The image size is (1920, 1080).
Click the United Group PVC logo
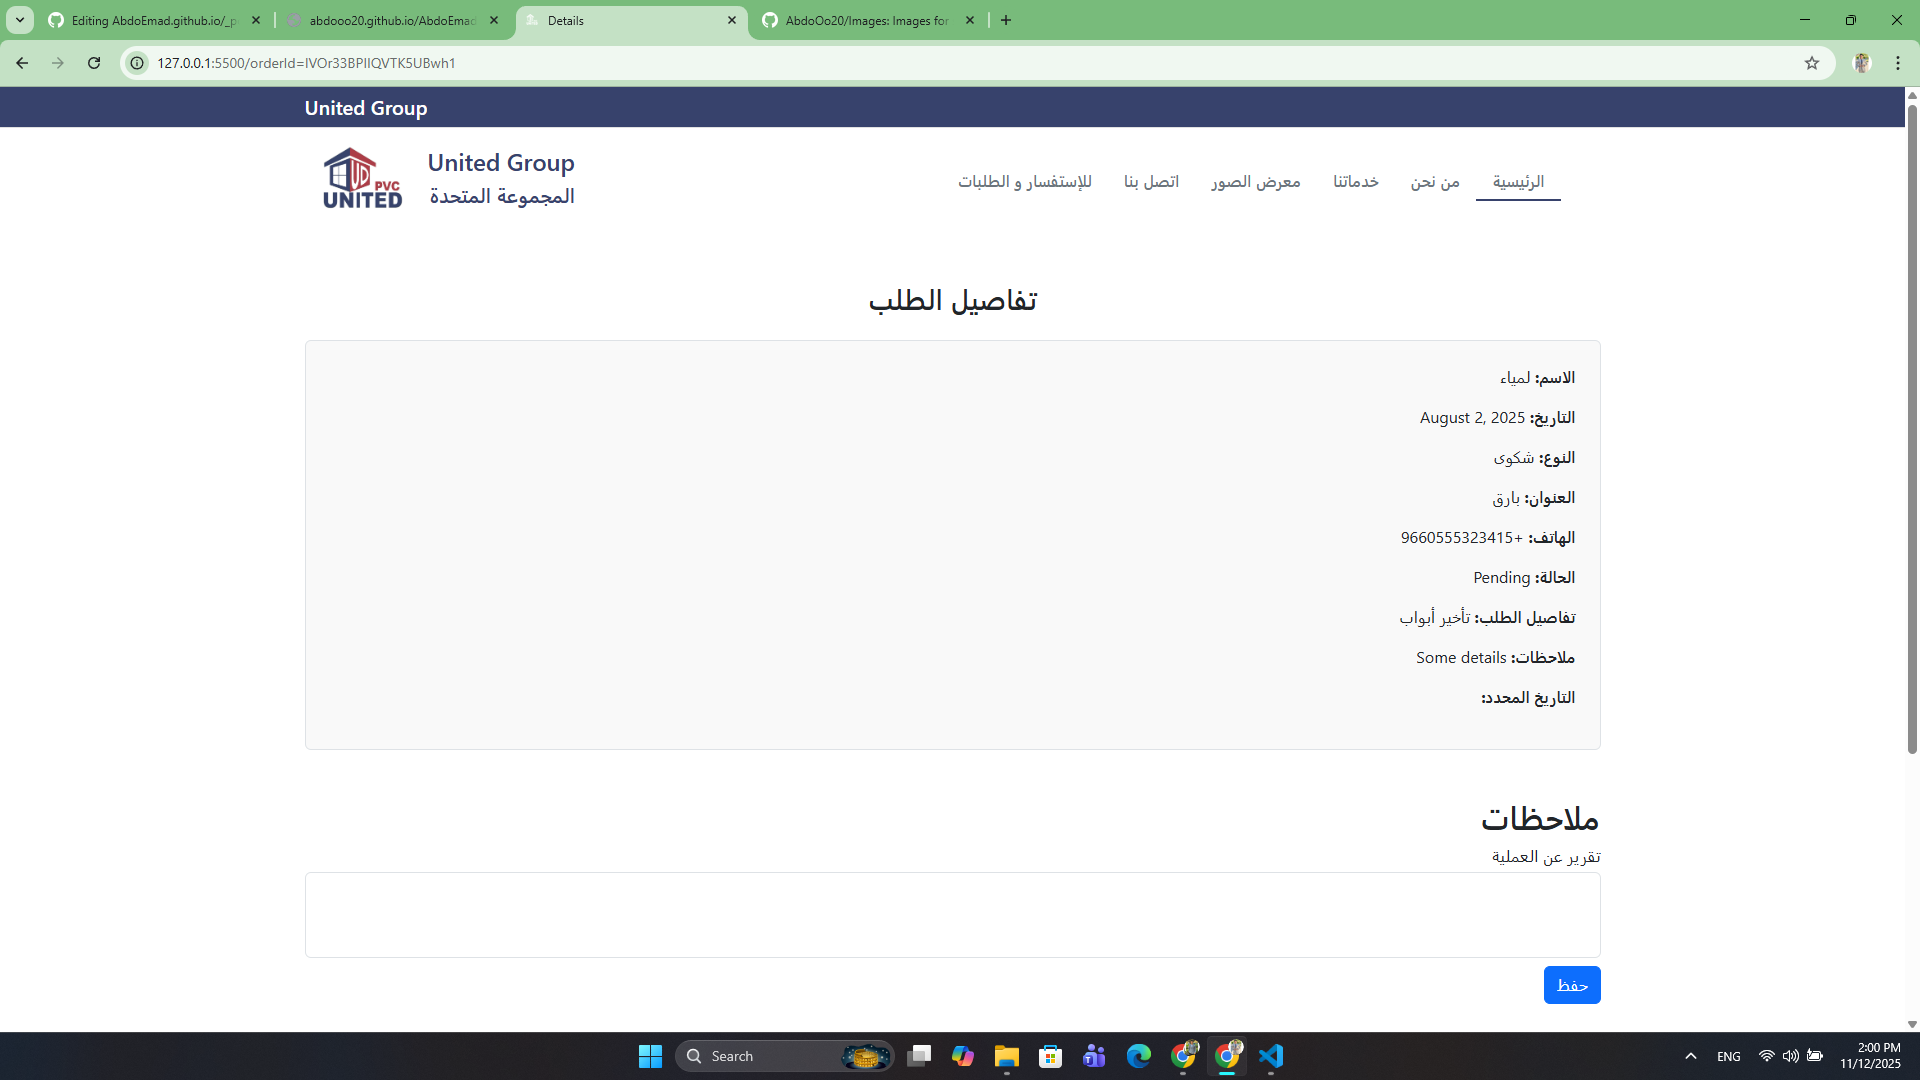point(361,177)
